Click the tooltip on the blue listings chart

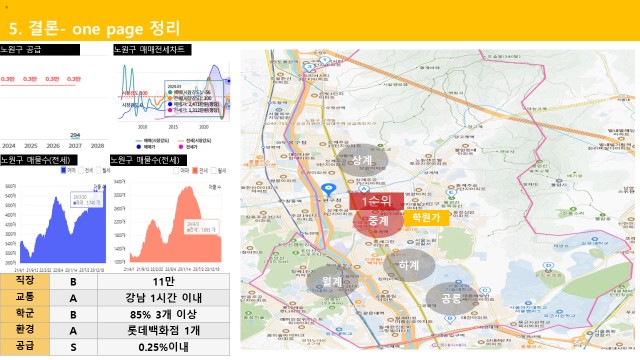(86, 200)
